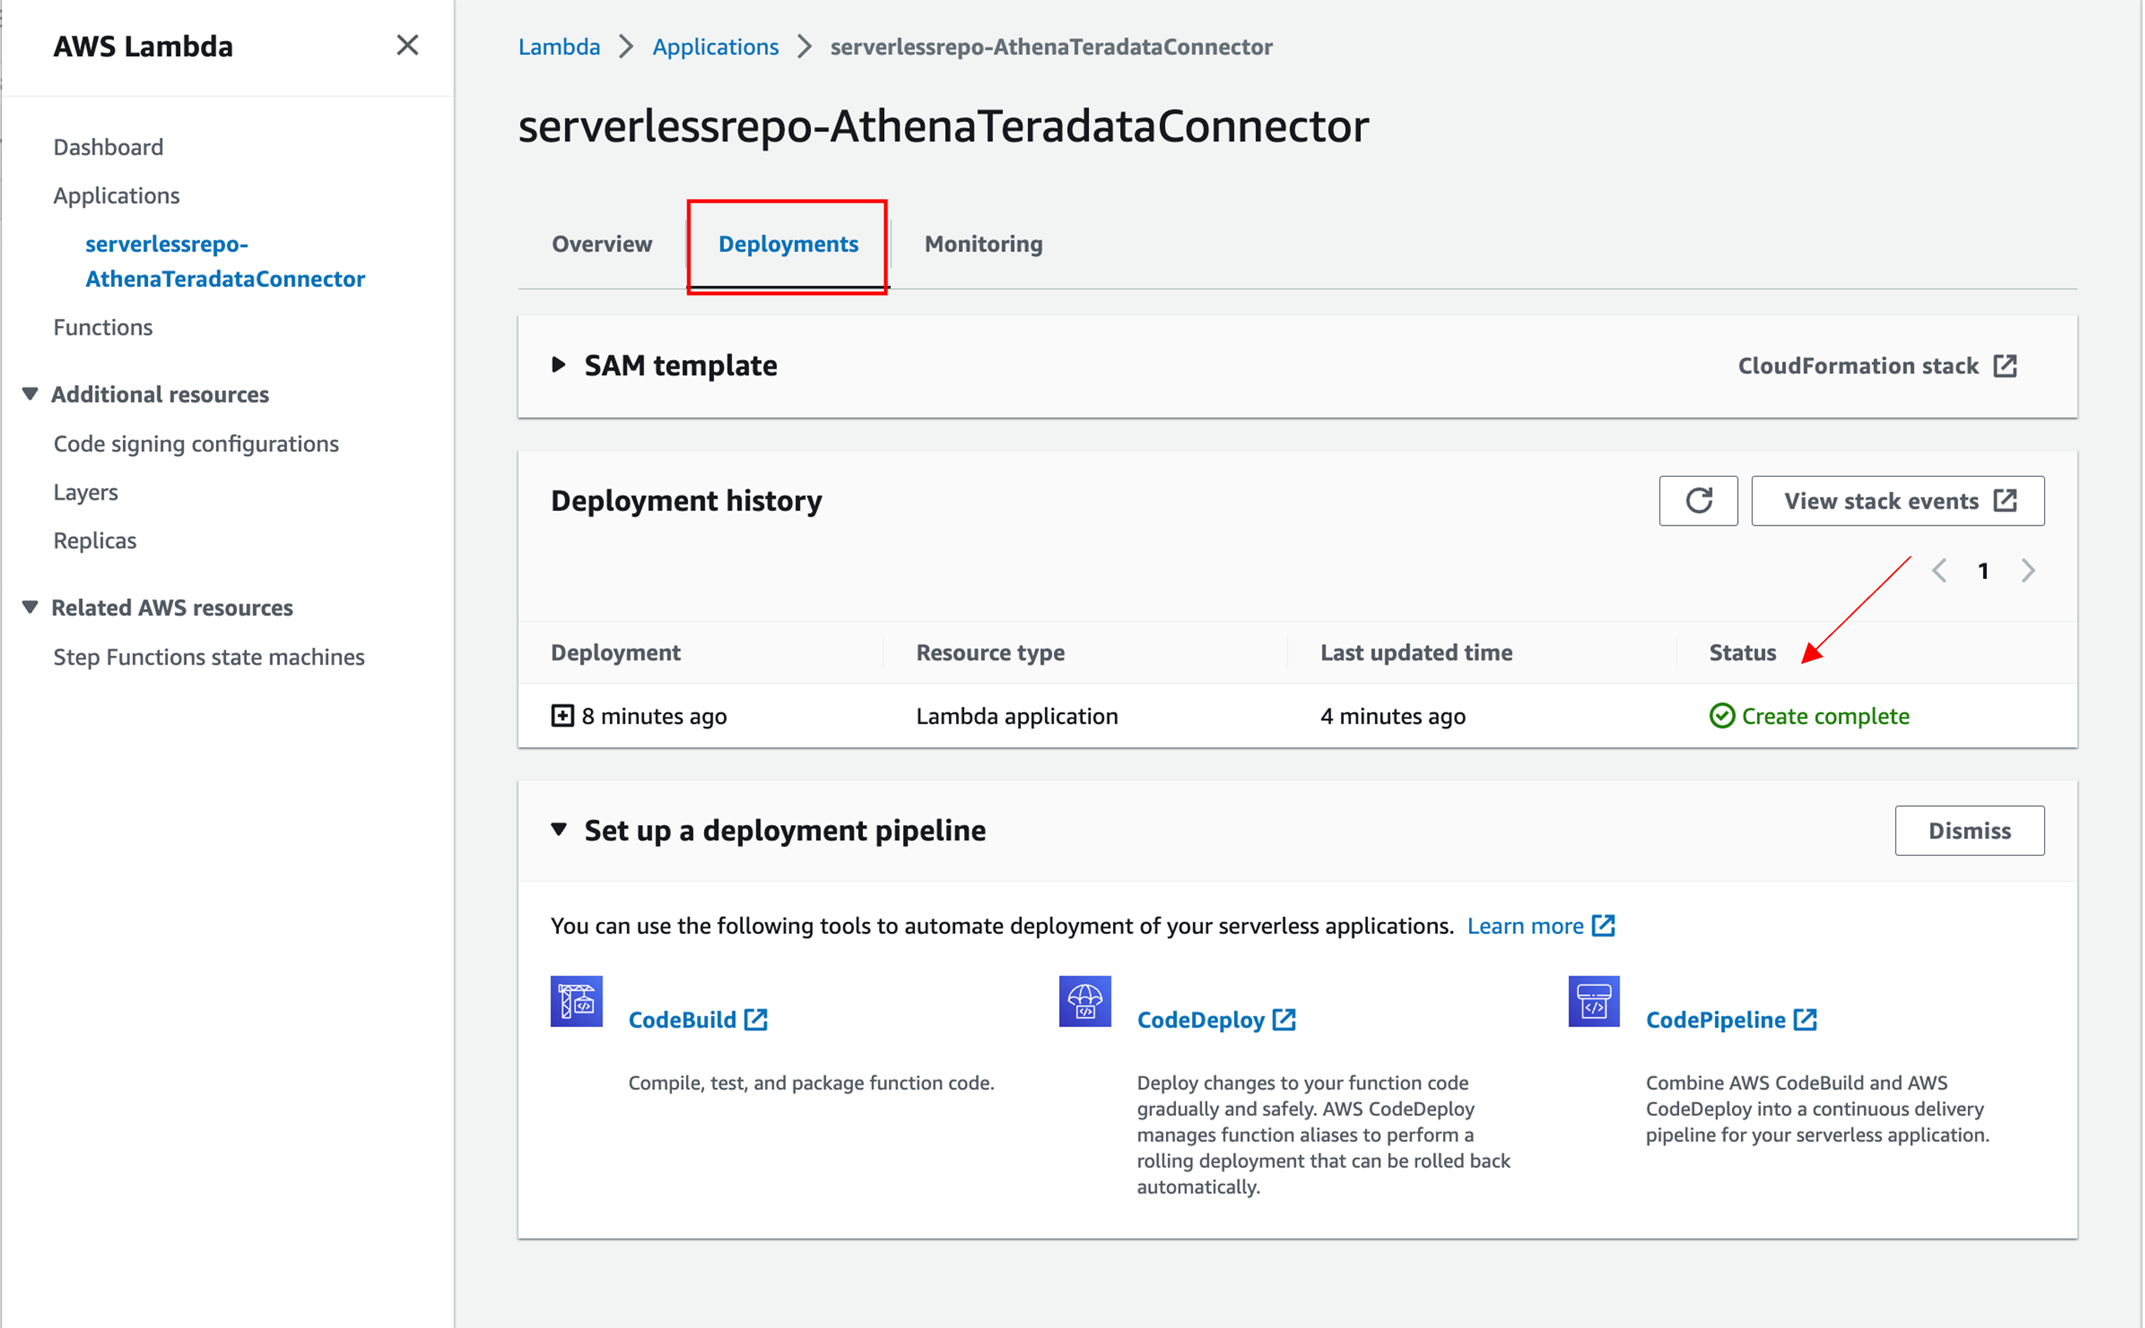Viewport: 2145px width, 1328px height.
Task: Click the green Create complete status icon
Action: [1721, 716]
